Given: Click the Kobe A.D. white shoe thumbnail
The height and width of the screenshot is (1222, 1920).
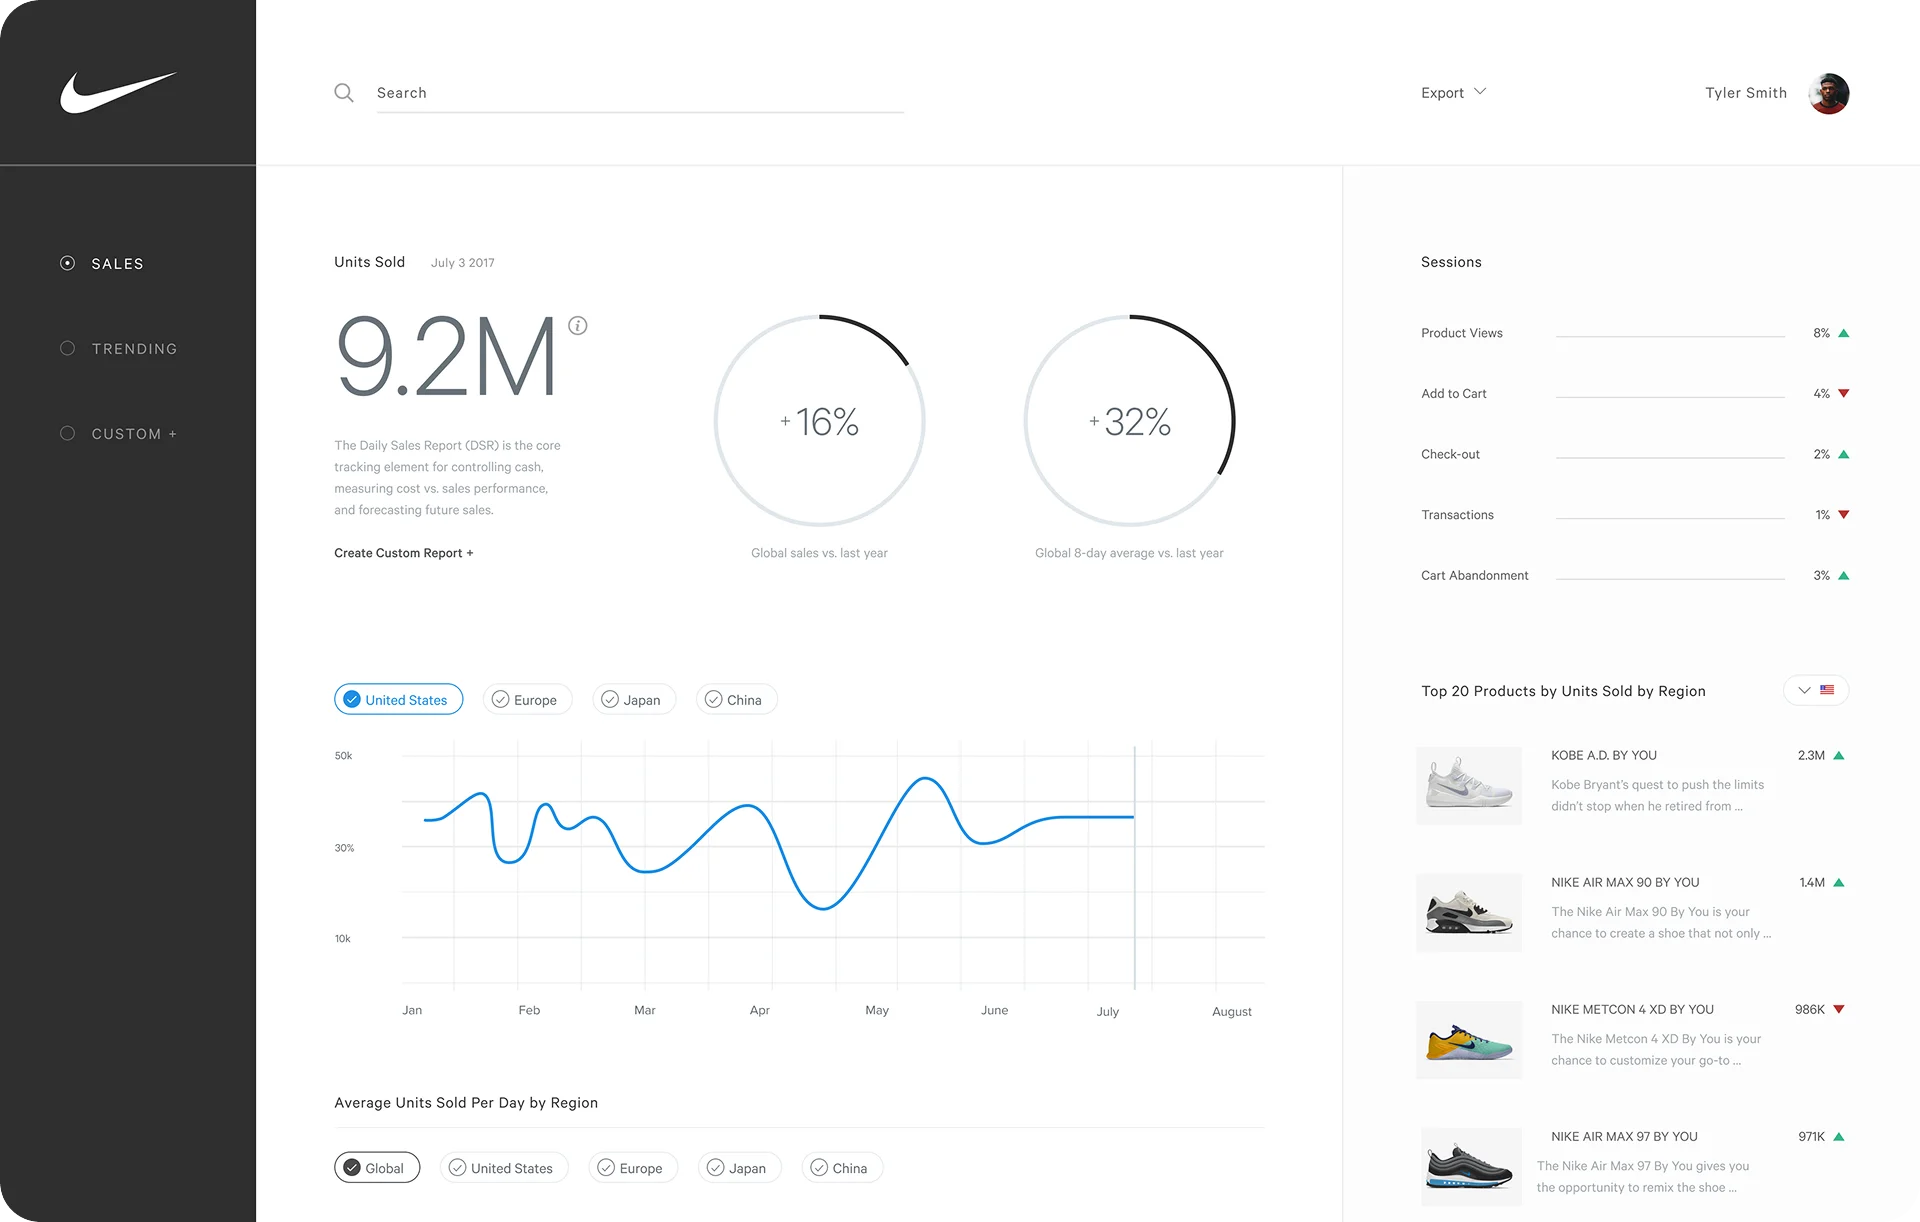Looking at the screenshot, I should pyautogui.click(x=1469, y=785).
